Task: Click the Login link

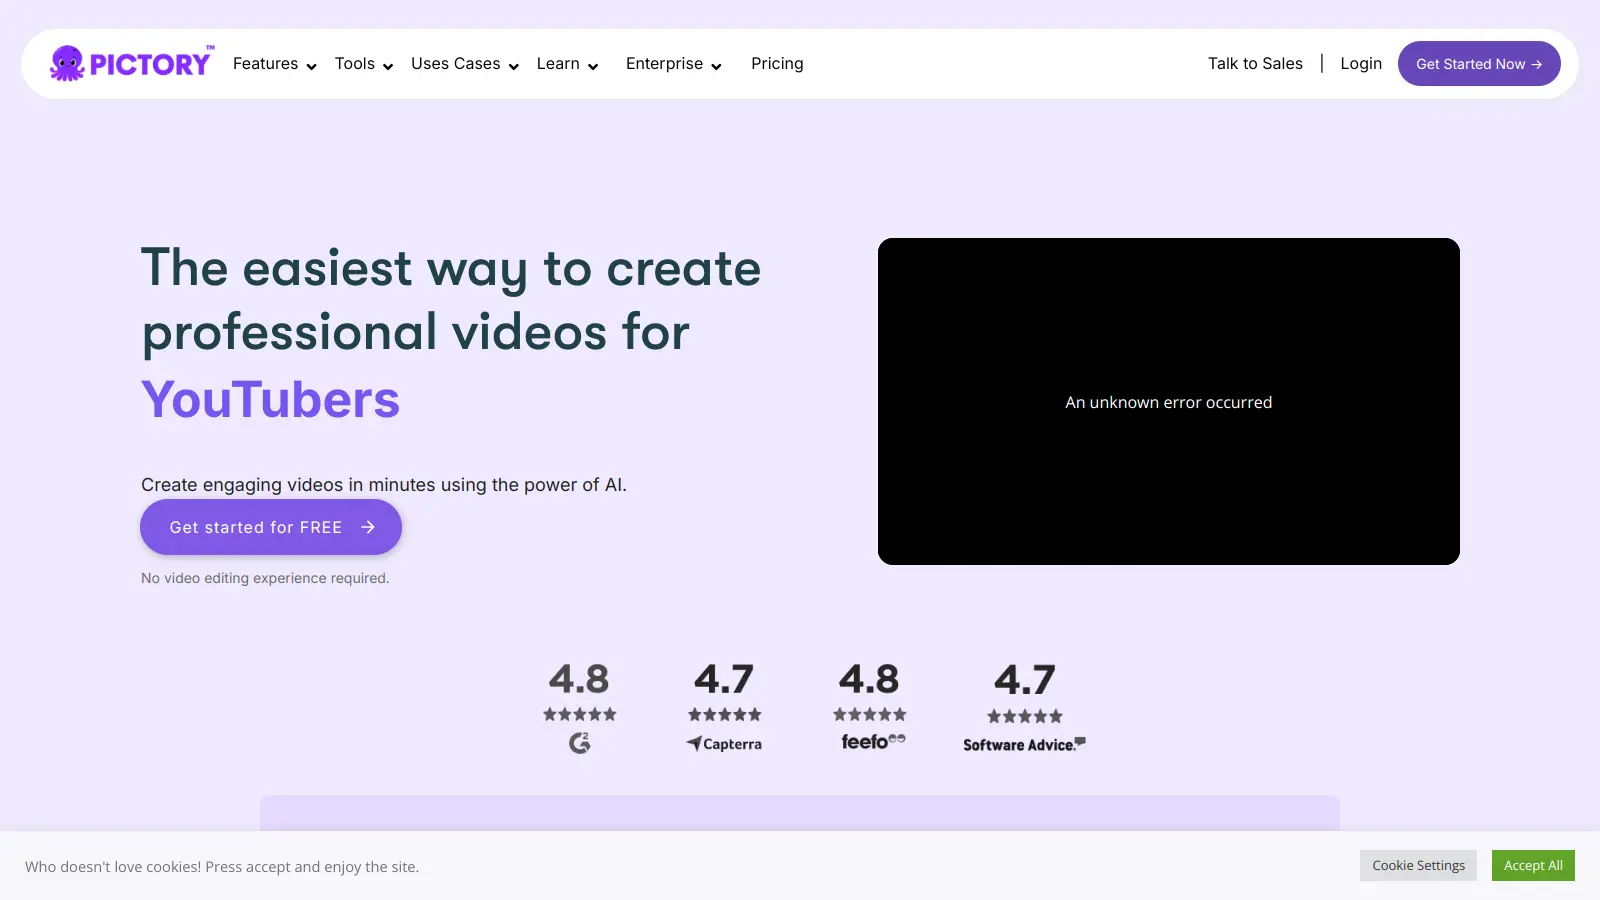Action: (x=1361, y=63)
